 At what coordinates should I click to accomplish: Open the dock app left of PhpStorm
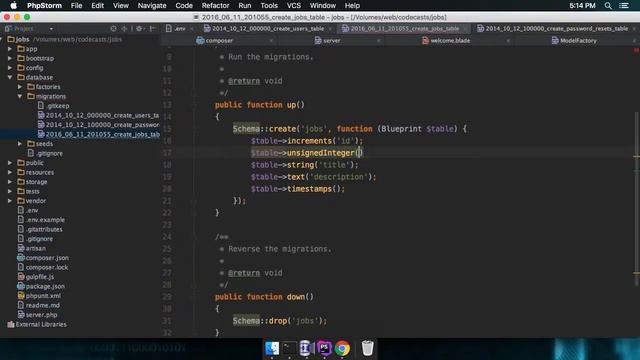pos(306,348)
